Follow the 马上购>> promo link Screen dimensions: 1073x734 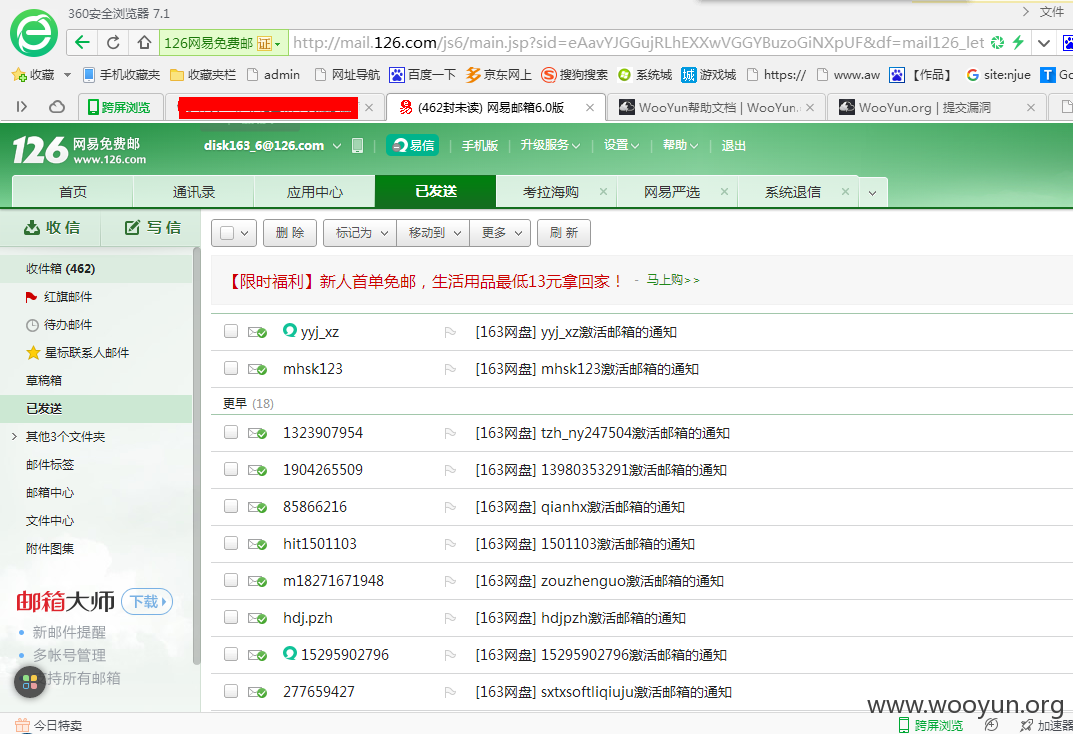673,280
